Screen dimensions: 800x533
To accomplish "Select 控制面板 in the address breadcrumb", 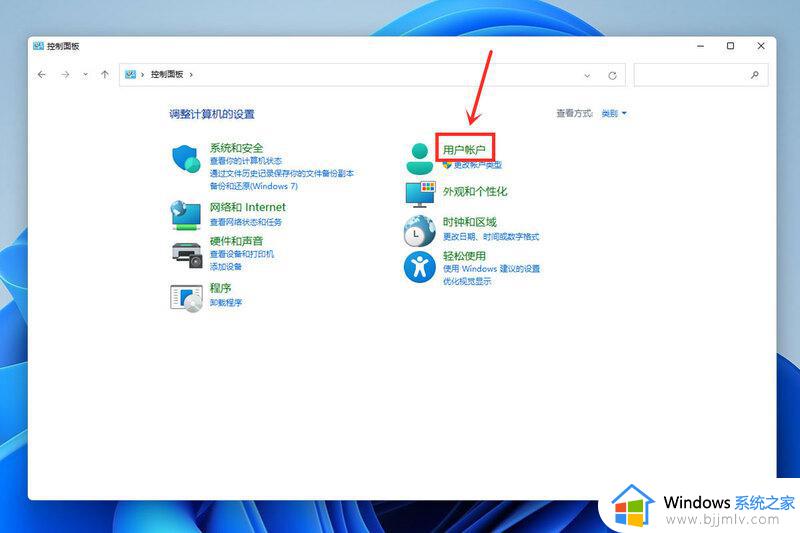I will [x=167, y=74].
